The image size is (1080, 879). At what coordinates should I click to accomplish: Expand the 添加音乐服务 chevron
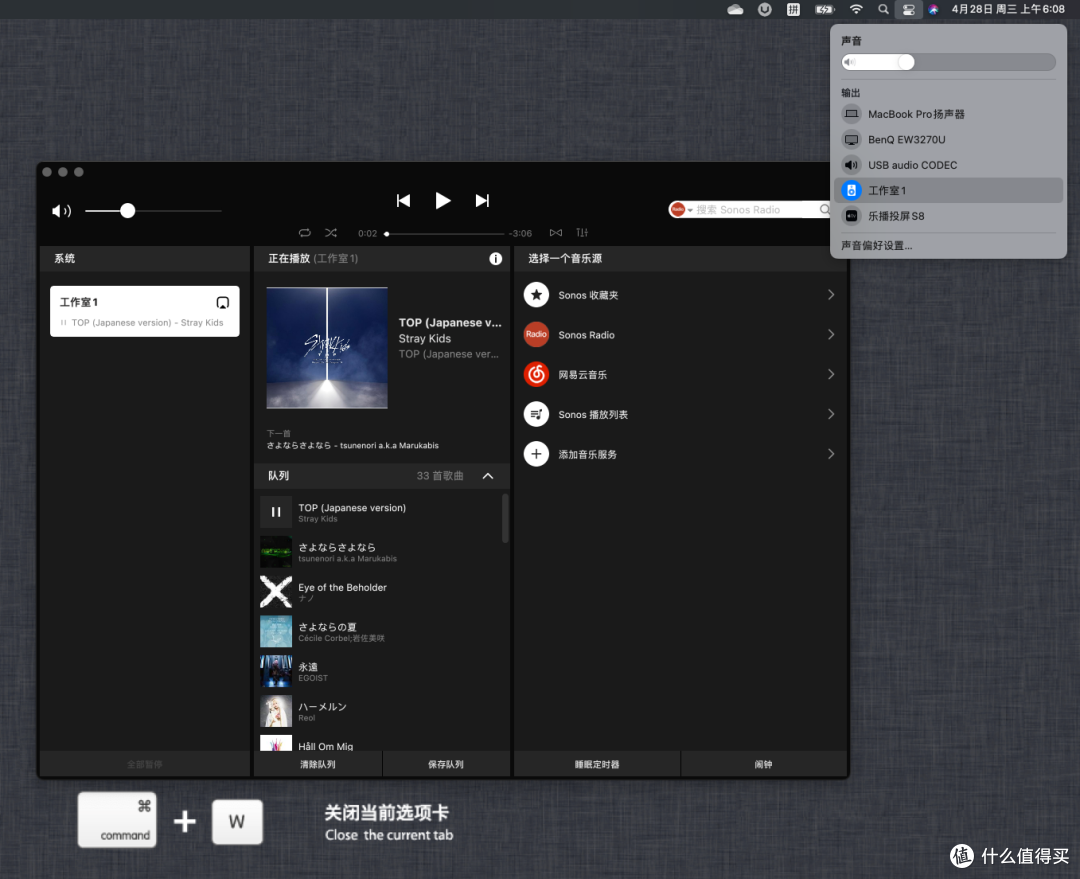coord(831,454)
